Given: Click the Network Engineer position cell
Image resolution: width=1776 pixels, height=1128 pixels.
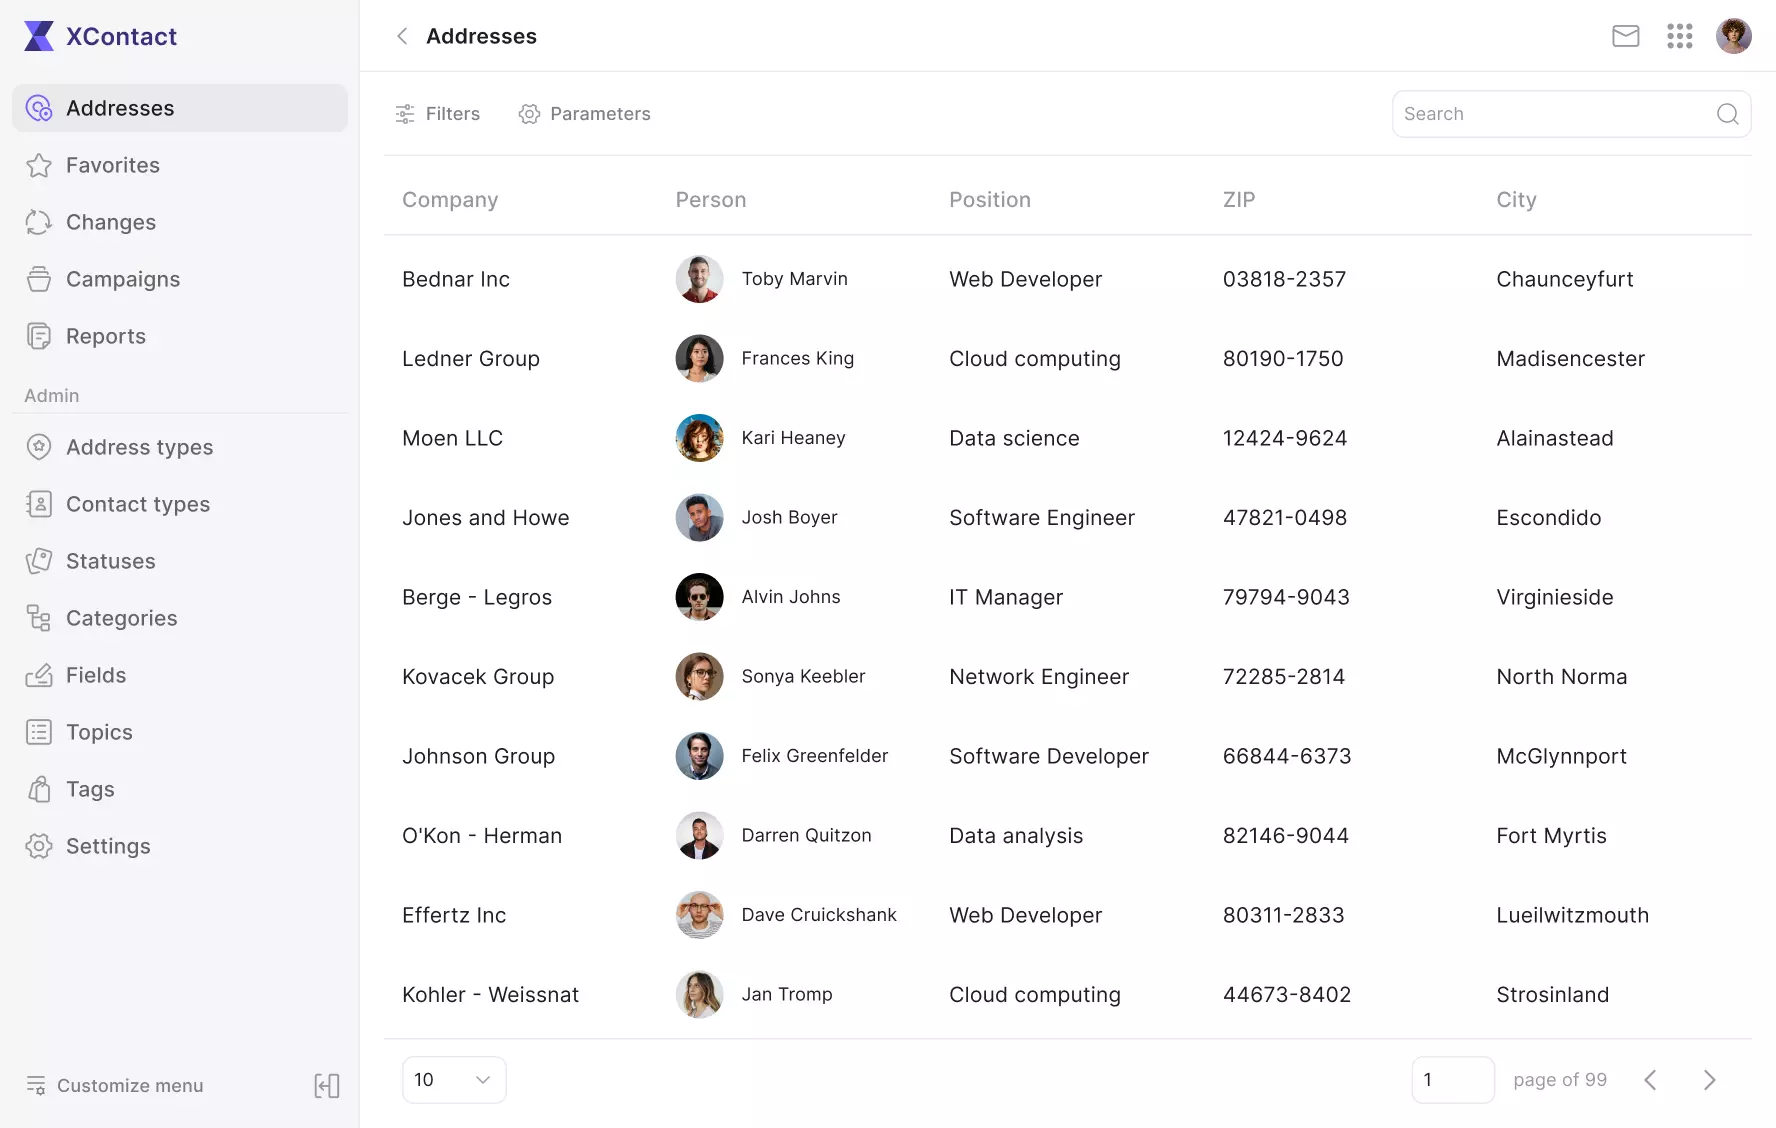Looking at the screenshot, I should (1039, 677).
